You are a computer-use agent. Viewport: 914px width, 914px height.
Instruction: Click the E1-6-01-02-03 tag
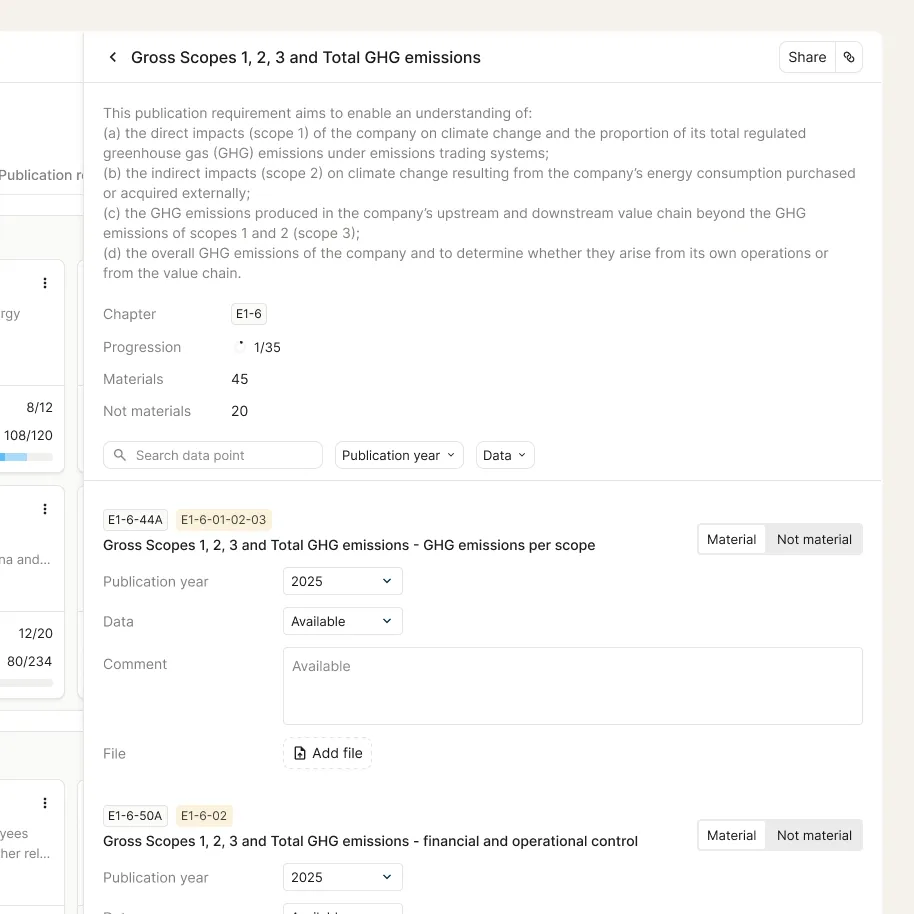[224, 520]
